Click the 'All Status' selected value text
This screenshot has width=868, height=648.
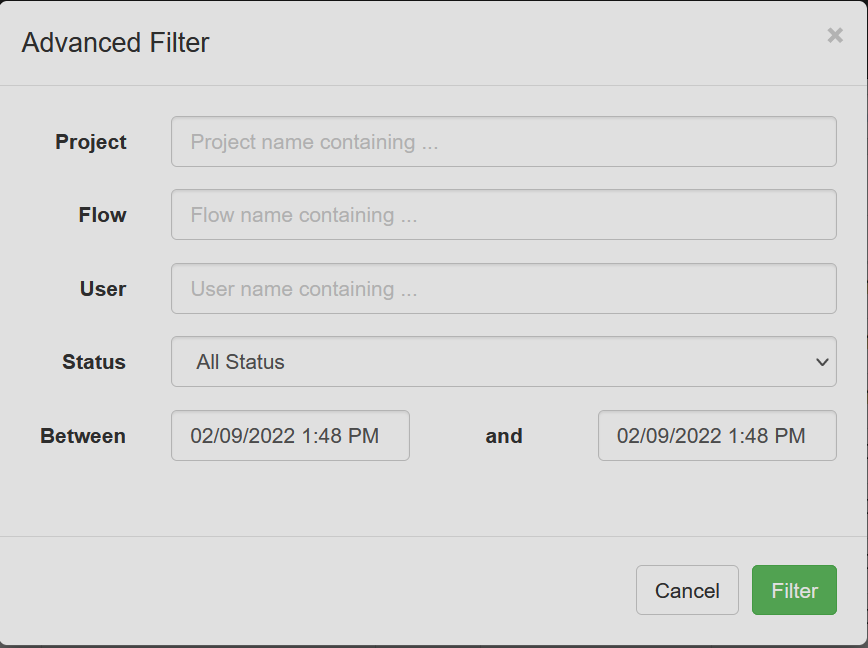click(241, 362)
